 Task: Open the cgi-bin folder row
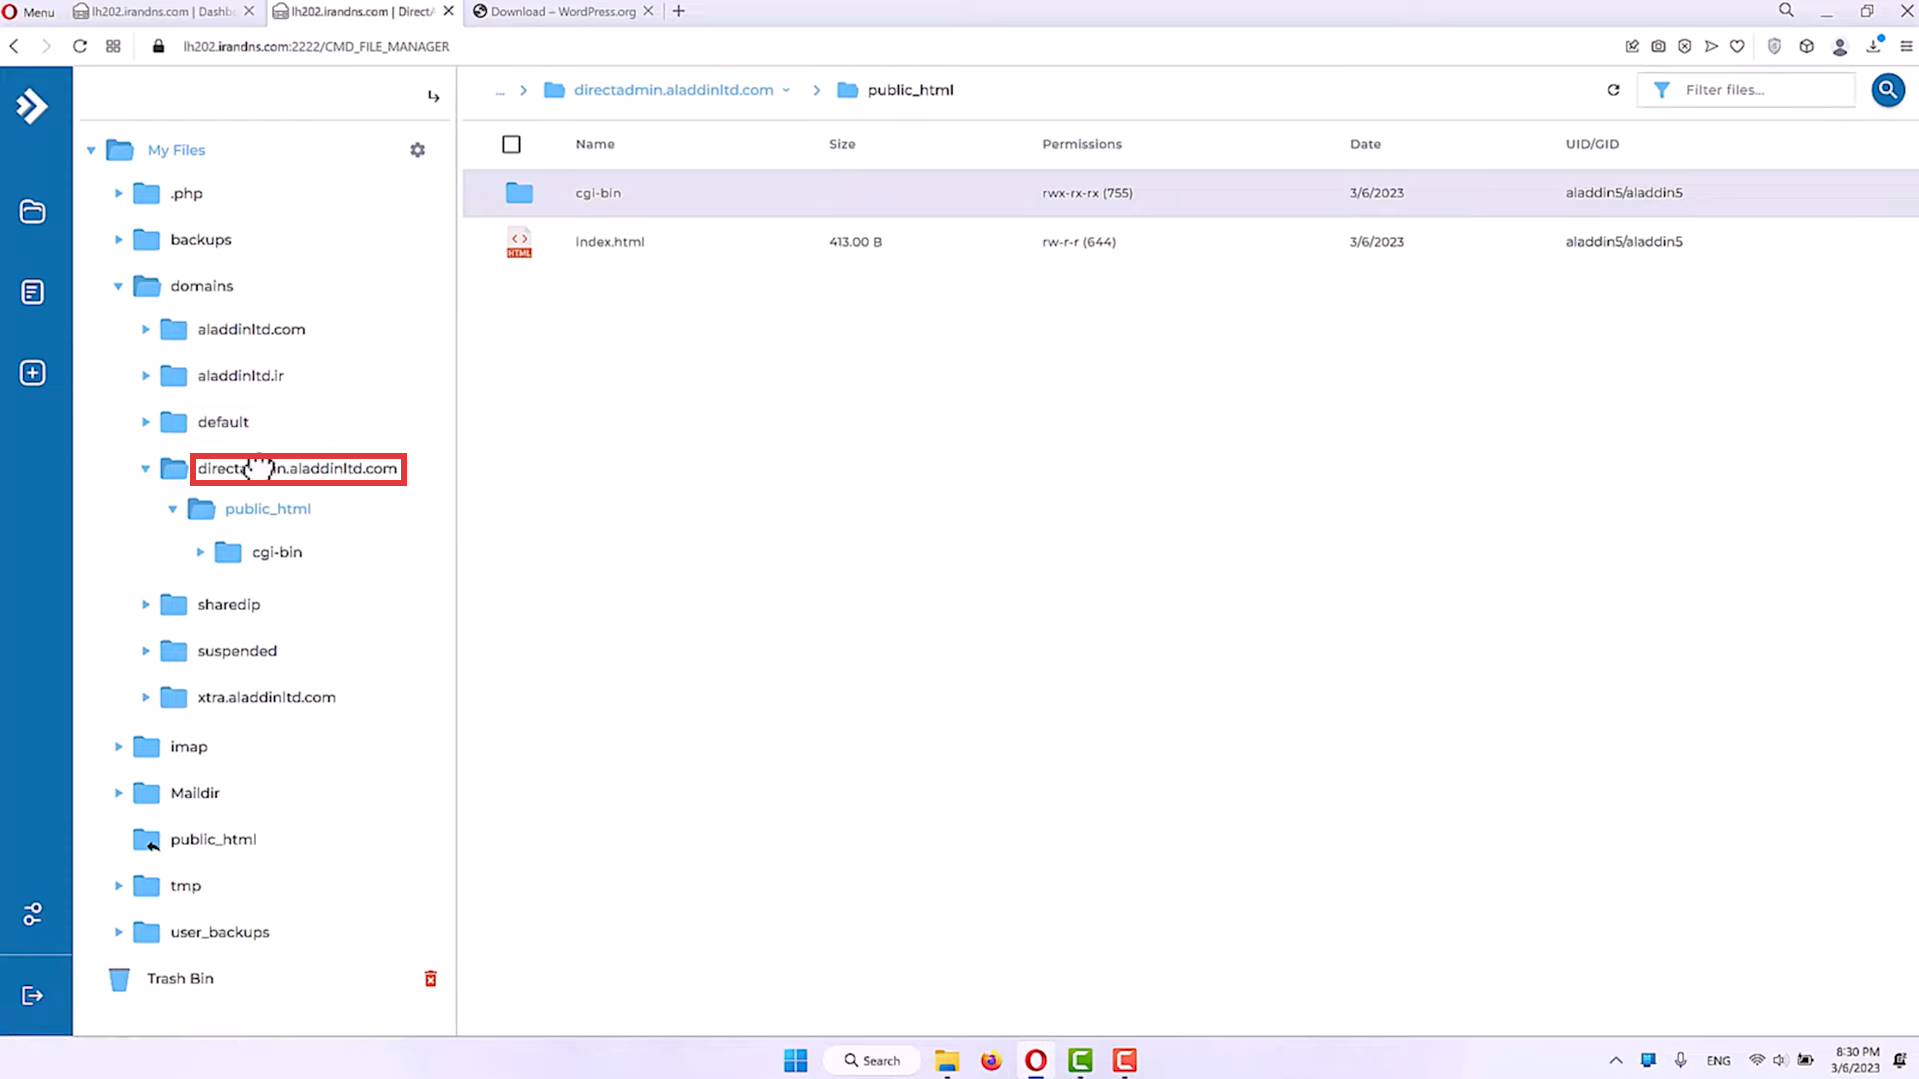(x=1190, y=193)
